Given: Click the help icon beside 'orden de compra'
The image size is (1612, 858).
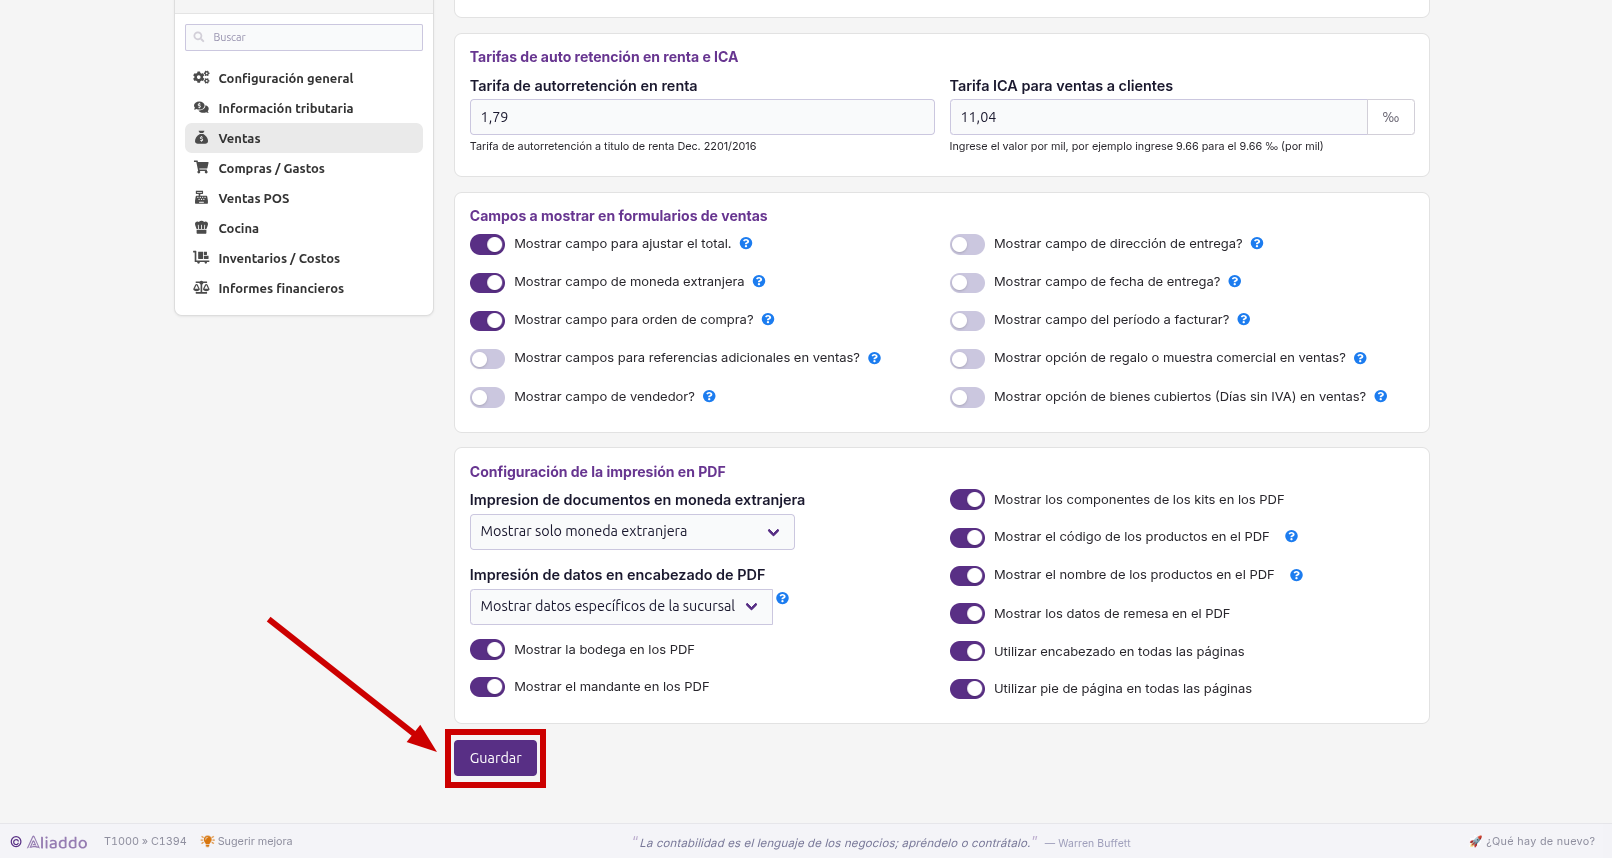Looking at the screenshot, I should click(768, 319).
